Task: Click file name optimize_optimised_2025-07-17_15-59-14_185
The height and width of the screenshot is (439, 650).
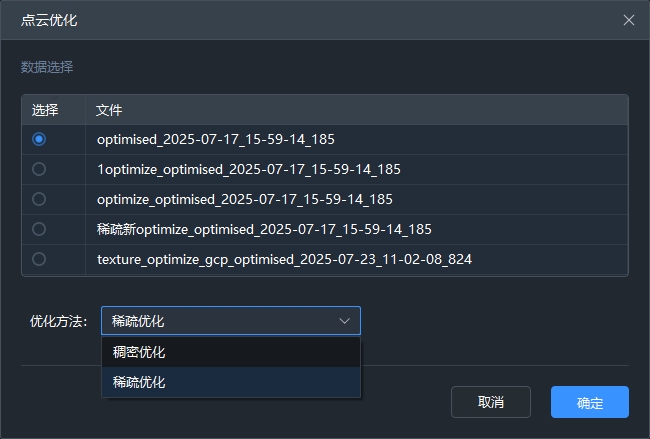Action: 244,199
